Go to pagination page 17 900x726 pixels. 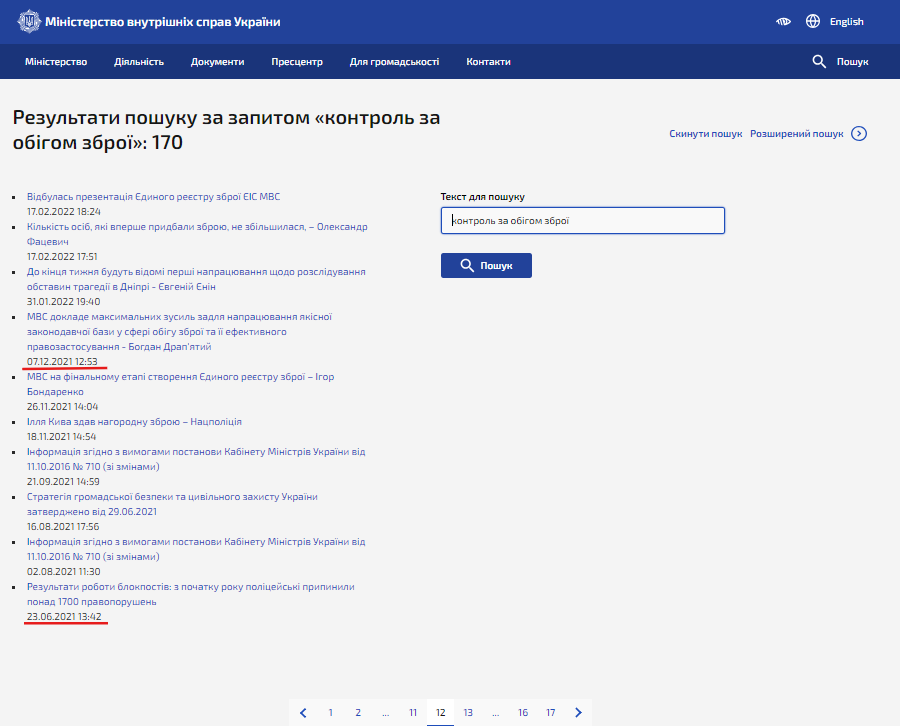(x=550, y=712)
